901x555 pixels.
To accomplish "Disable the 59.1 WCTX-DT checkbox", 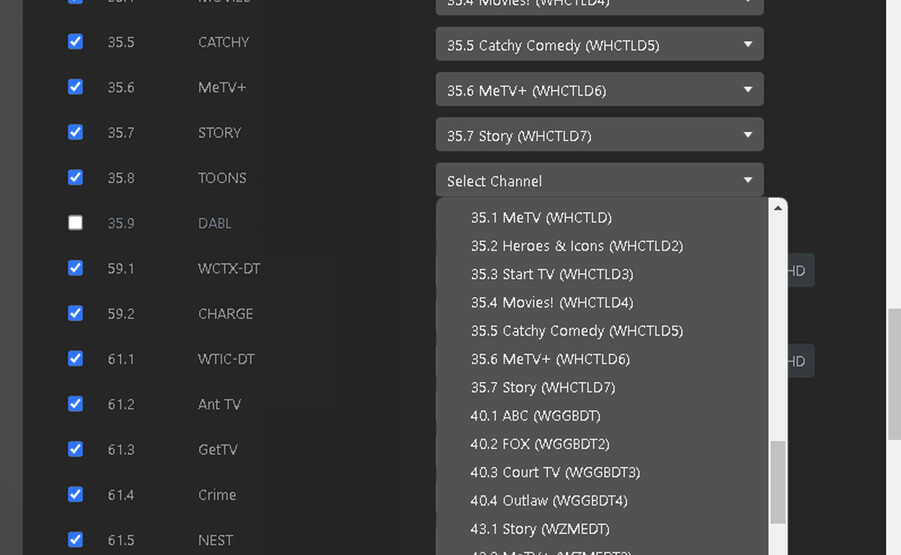I will click(75, 268).
